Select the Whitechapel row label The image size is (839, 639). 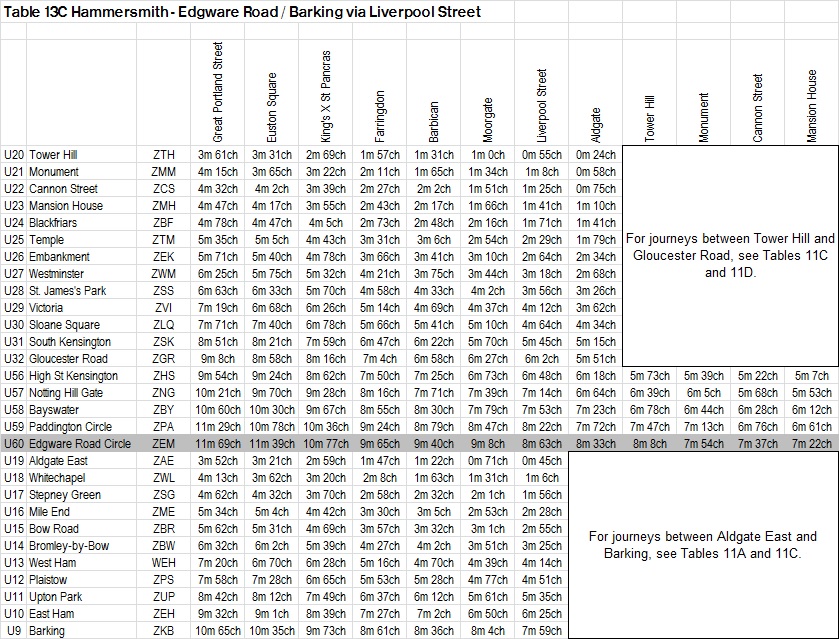click(57, 478)
